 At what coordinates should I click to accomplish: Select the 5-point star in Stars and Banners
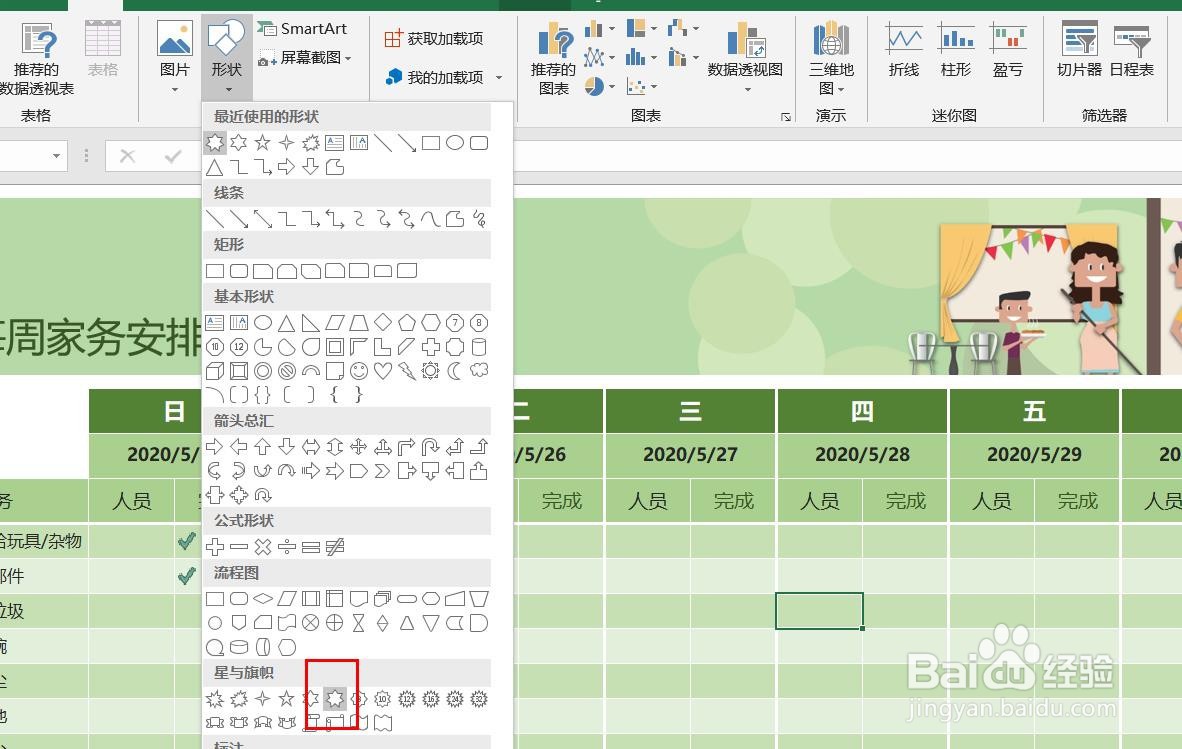[286, 699]
